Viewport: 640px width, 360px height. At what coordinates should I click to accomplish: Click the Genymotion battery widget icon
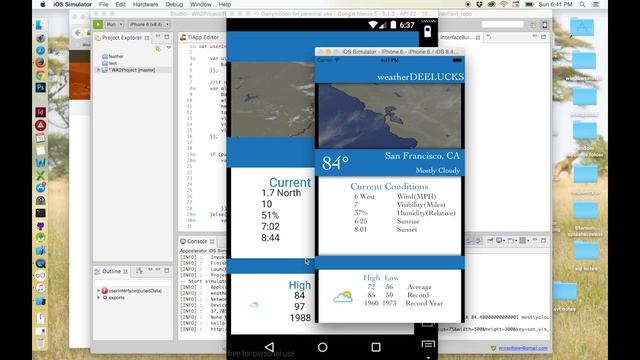click(x=427, y=31)
